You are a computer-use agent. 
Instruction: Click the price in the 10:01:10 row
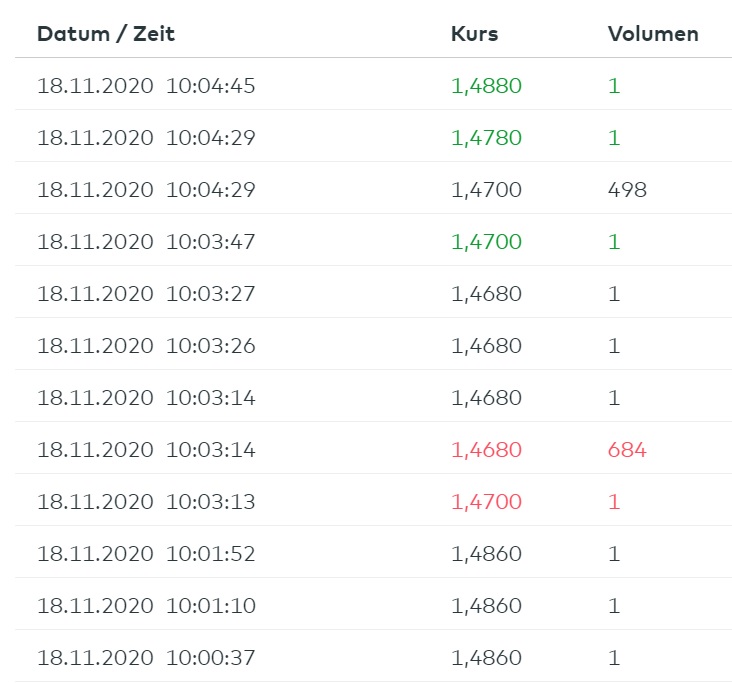pyautogui.click(x=486, y=606)
